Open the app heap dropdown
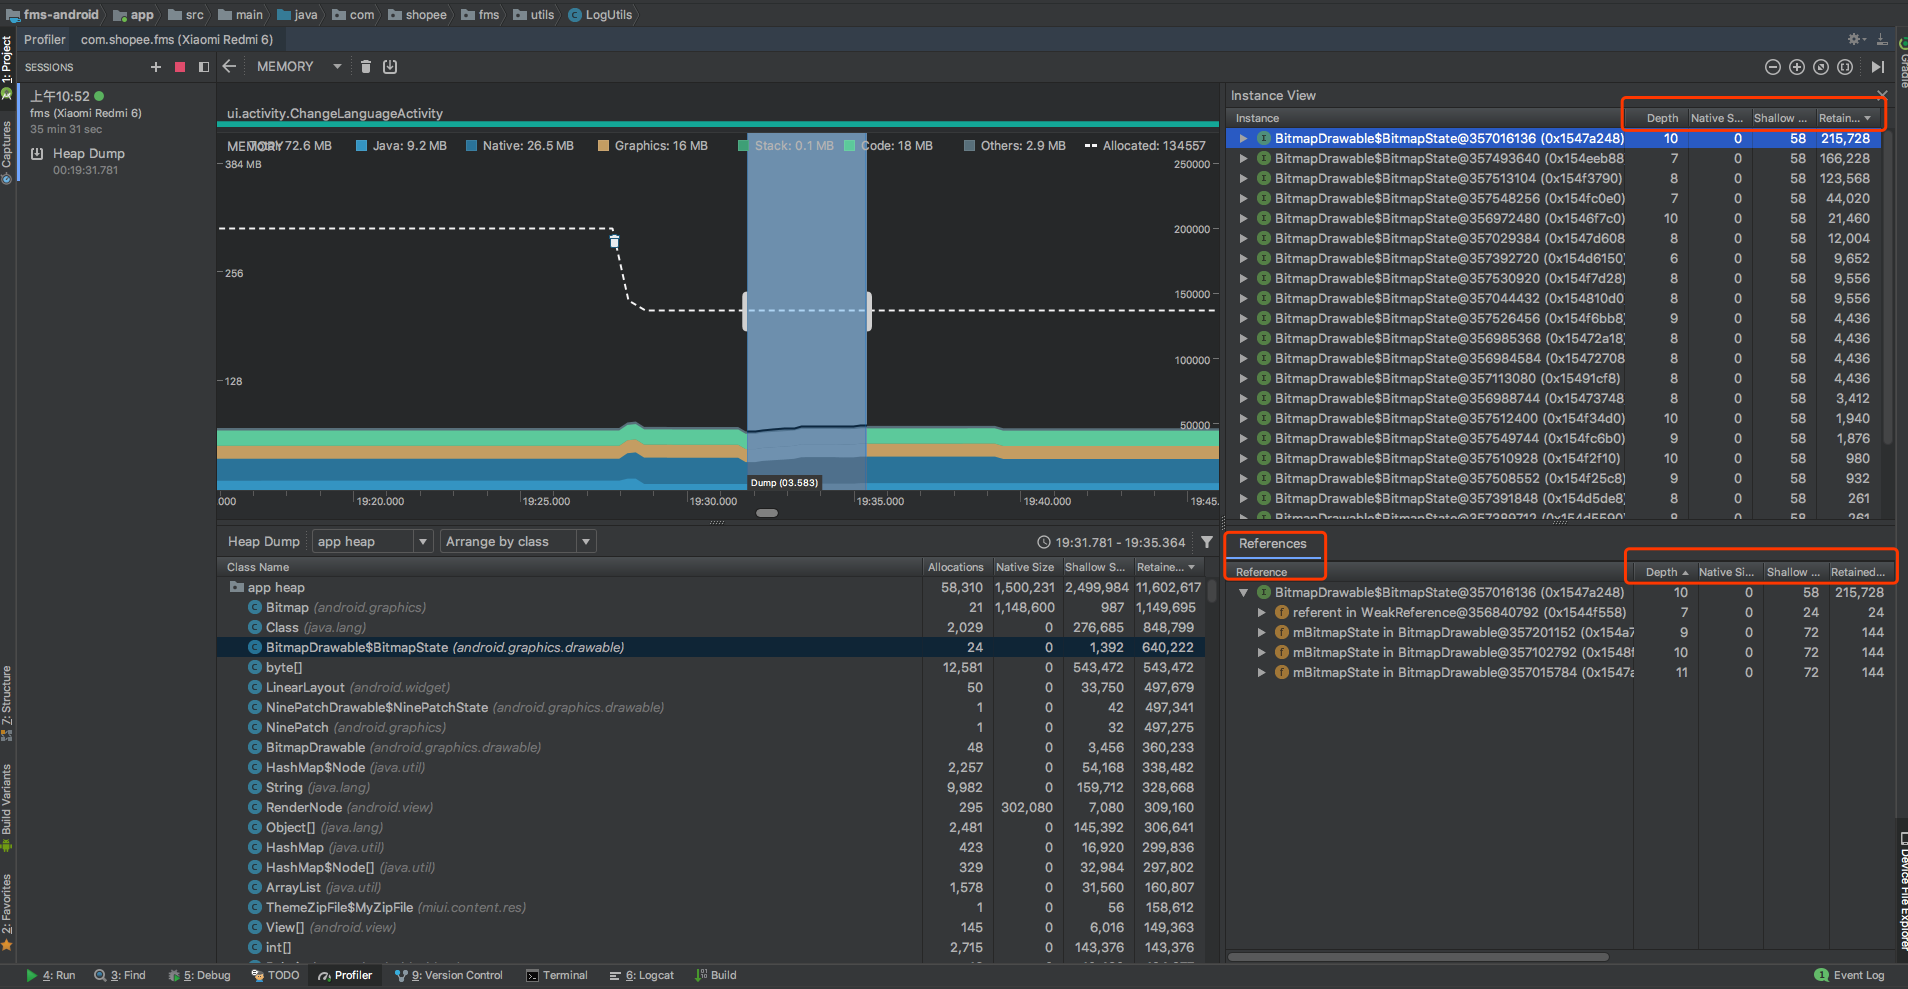This screenshot has height=989, width=1908. (372, 542)
